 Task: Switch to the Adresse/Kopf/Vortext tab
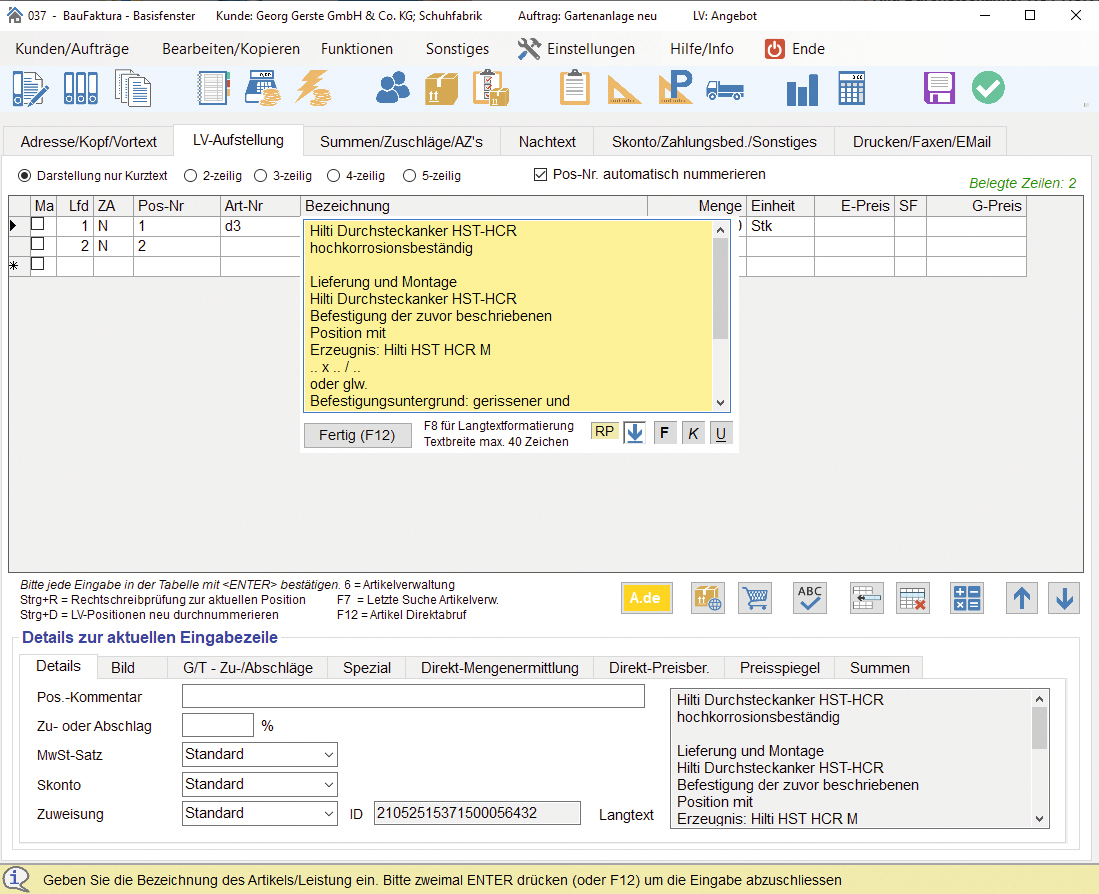pos(88,142)
